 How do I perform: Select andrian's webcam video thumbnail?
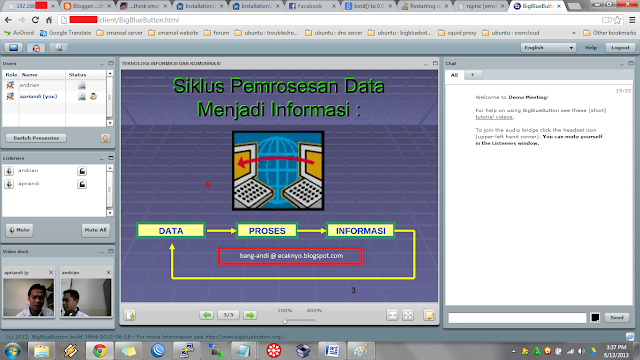[86, 298]
